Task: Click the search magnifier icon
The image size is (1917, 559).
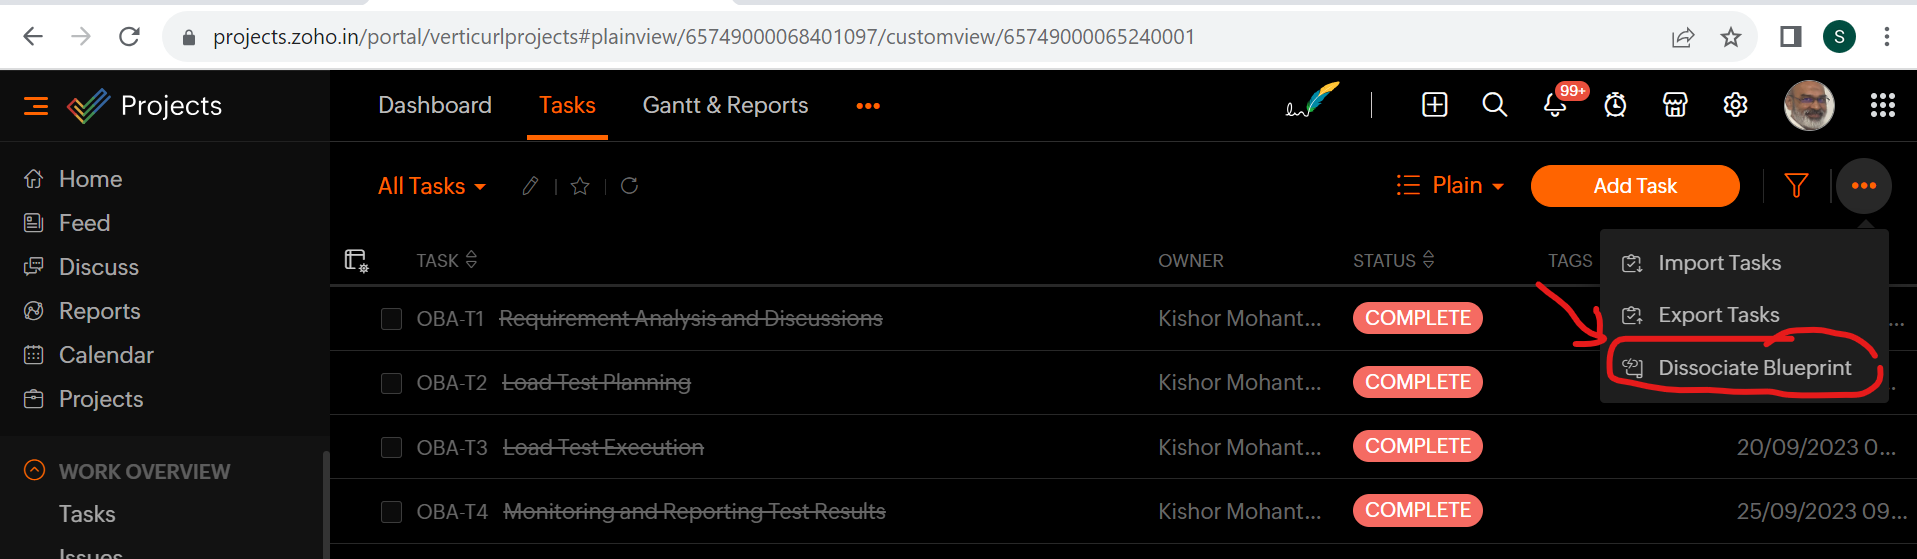Action: pos(1494,105)
